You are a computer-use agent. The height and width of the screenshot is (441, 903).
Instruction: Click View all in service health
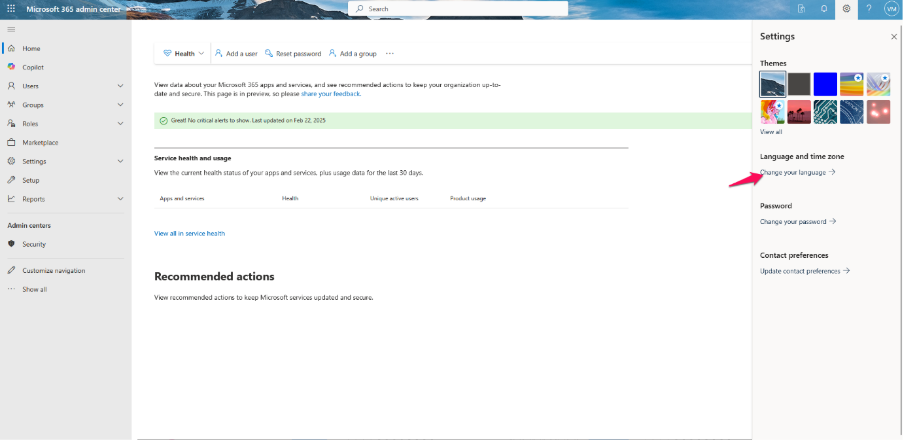[x=189, y=233]
